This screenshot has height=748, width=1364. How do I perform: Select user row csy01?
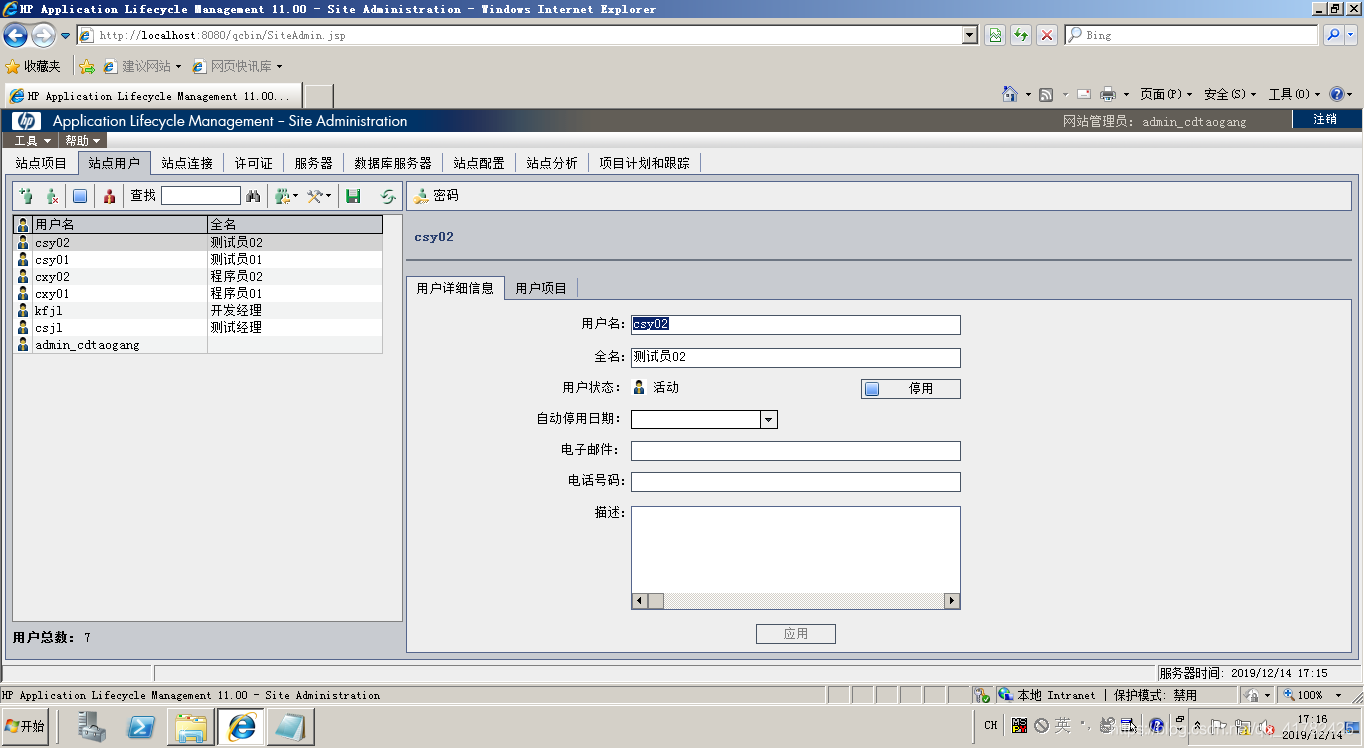point(198,260)
